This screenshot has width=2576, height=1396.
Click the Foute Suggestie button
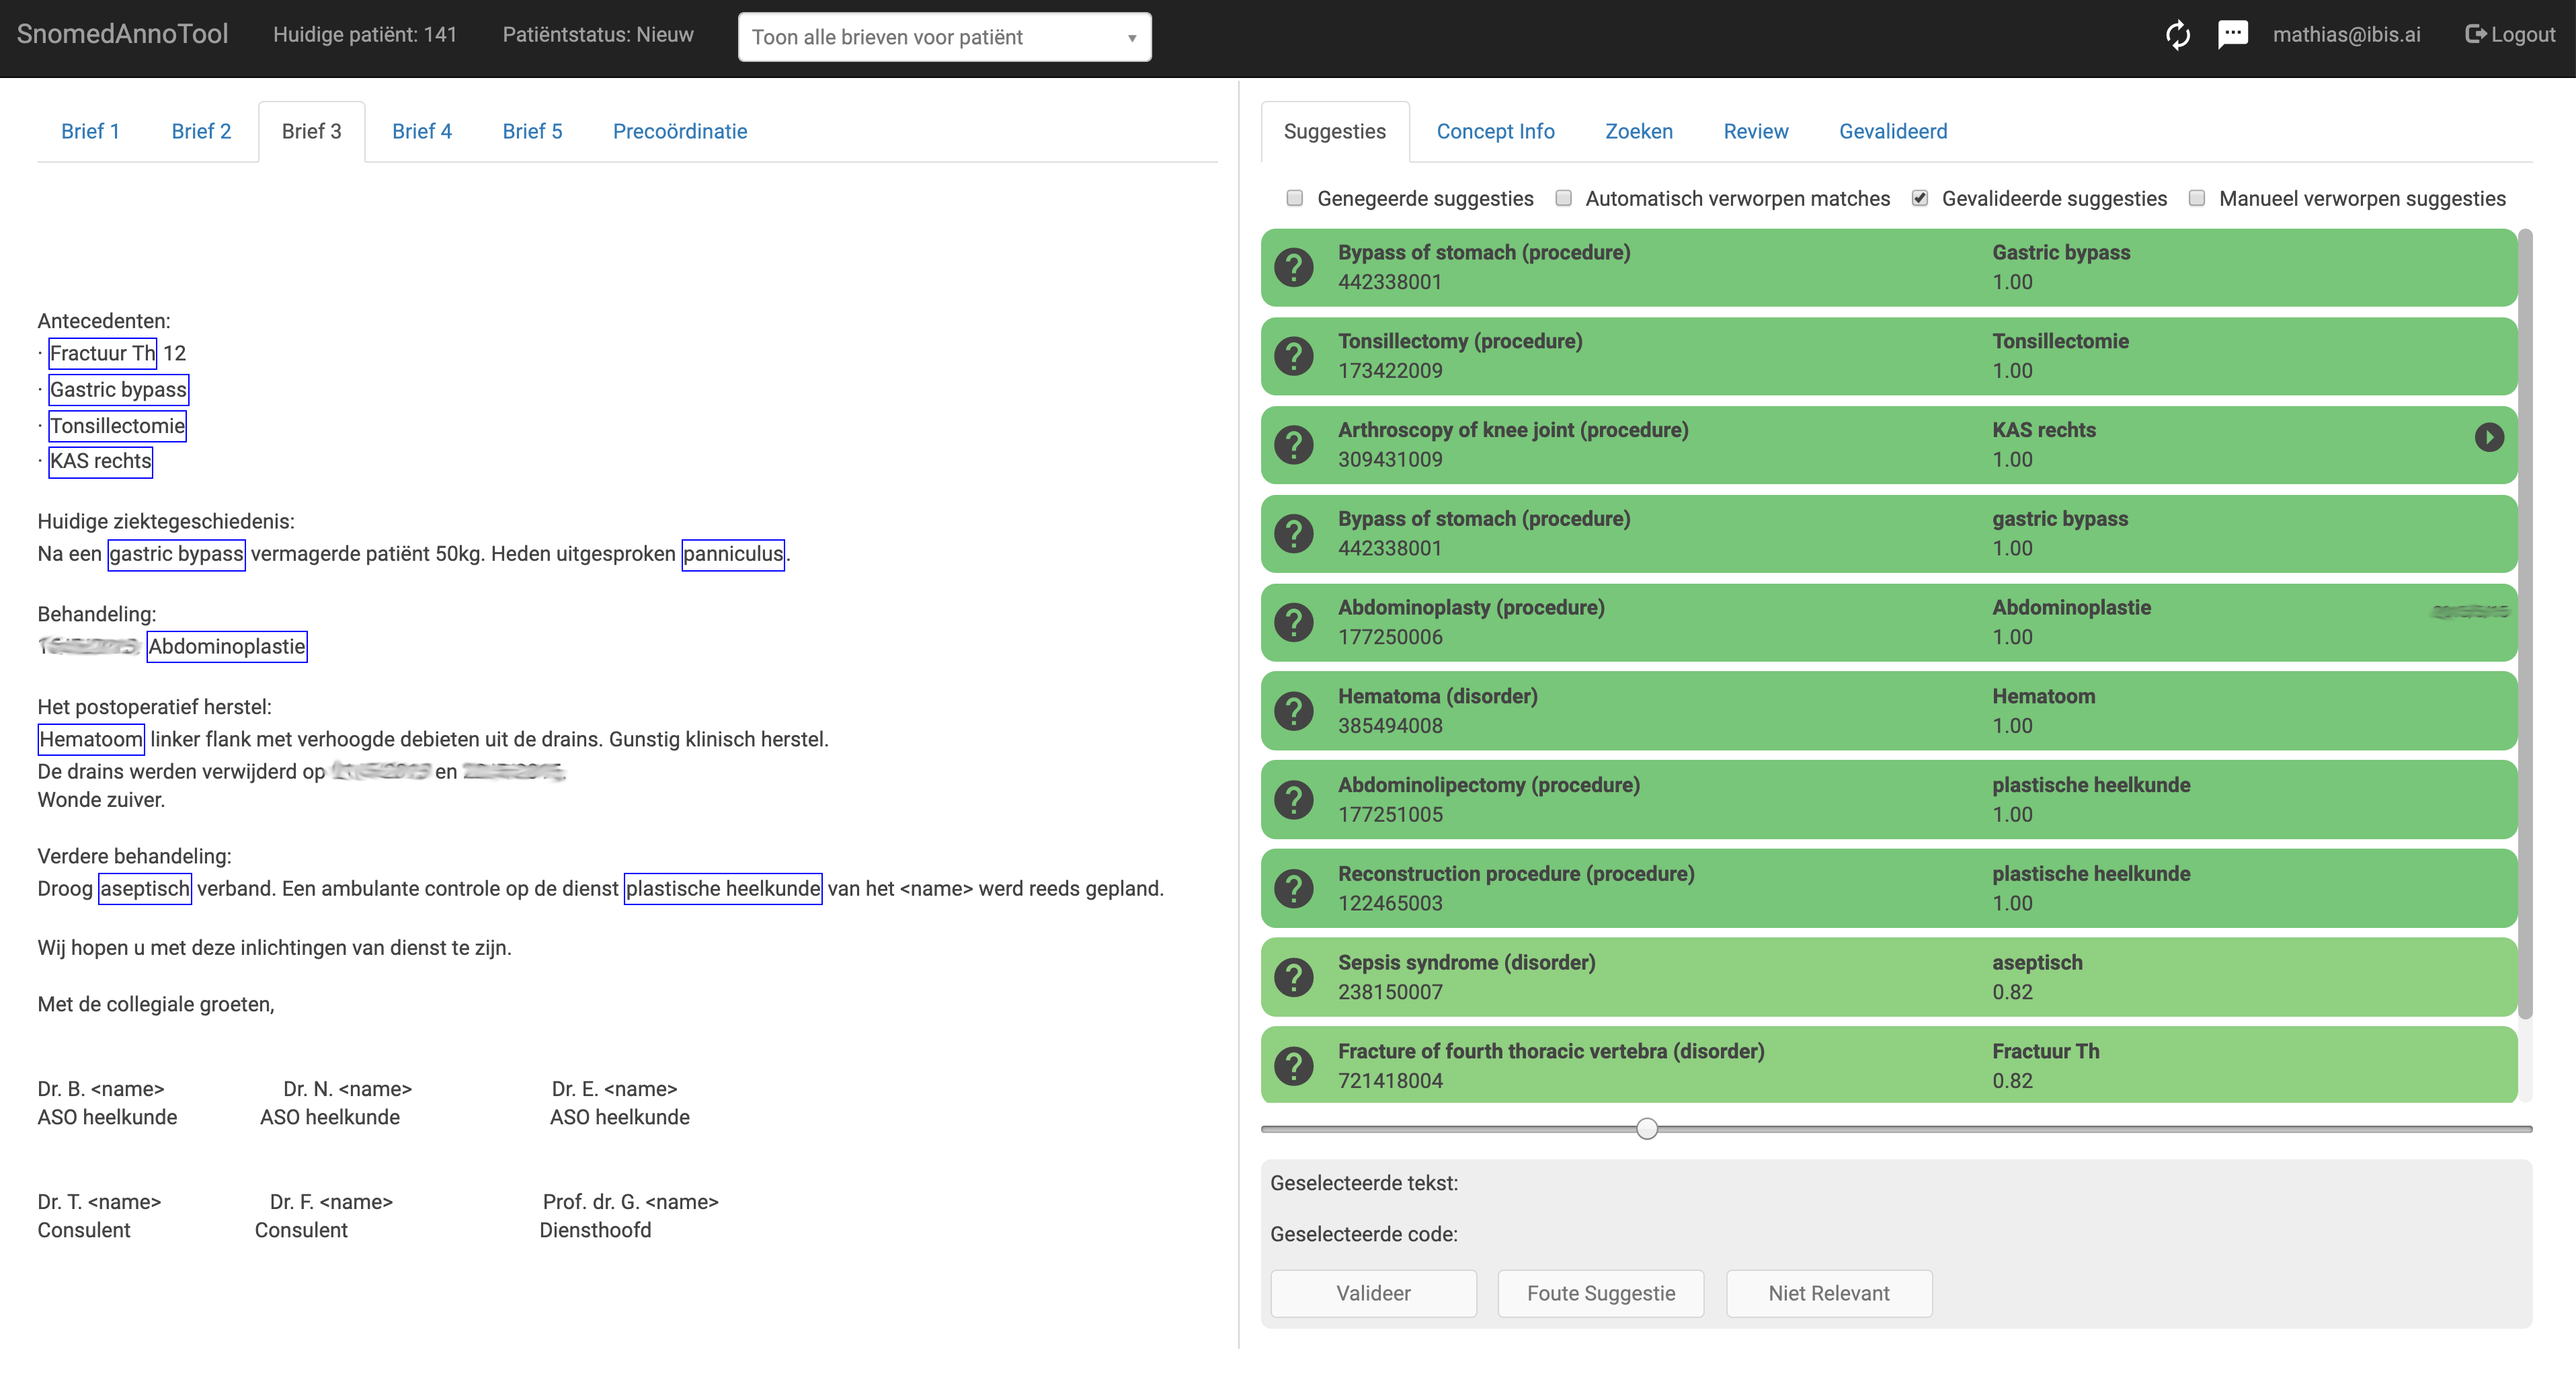pos(1600,1293)
